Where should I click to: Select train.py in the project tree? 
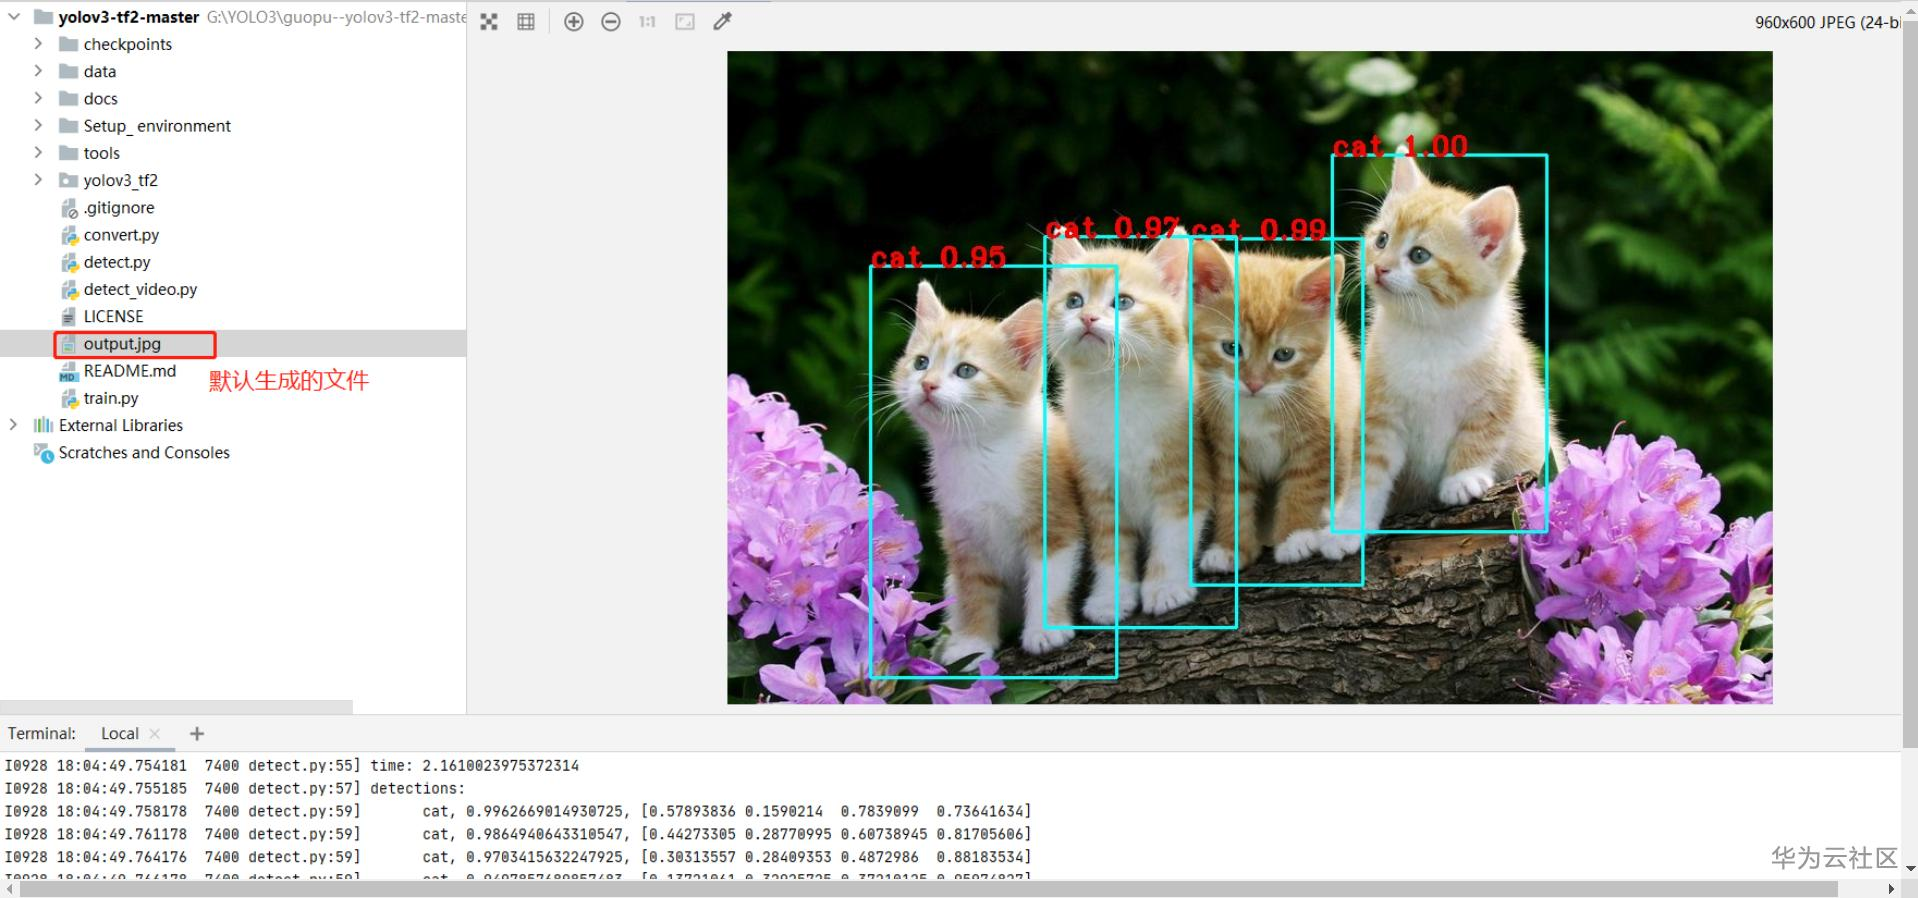click(x=111, y=398)
